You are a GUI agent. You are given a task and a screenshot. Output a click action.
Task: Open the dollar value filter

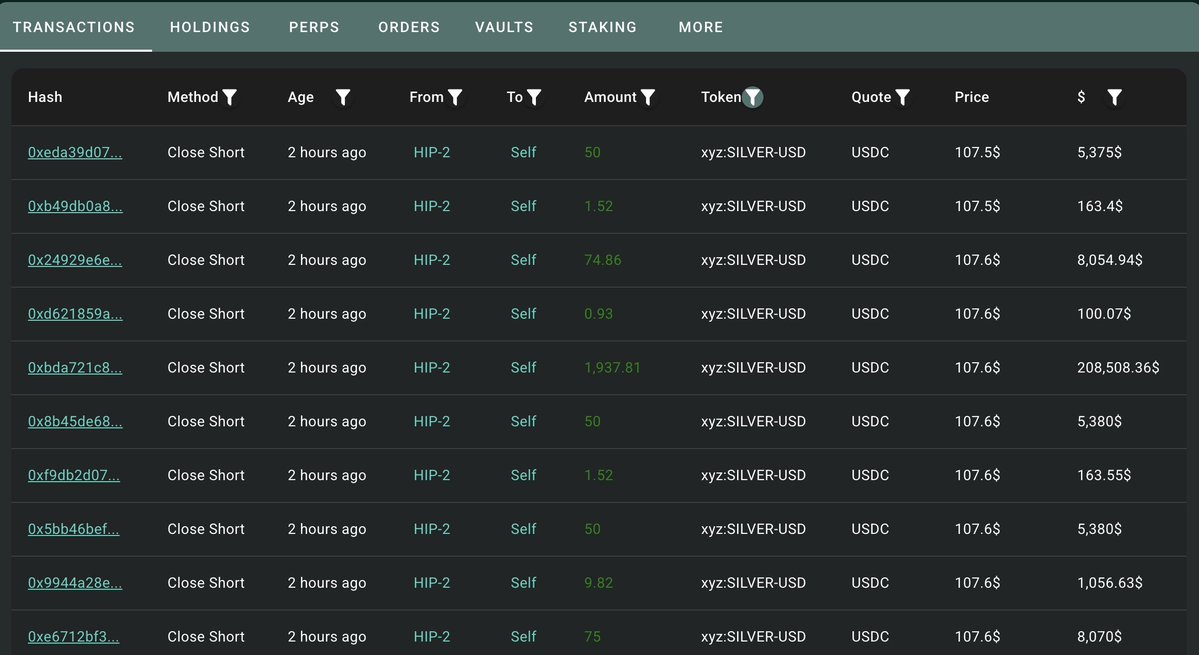coord(1114,97)
